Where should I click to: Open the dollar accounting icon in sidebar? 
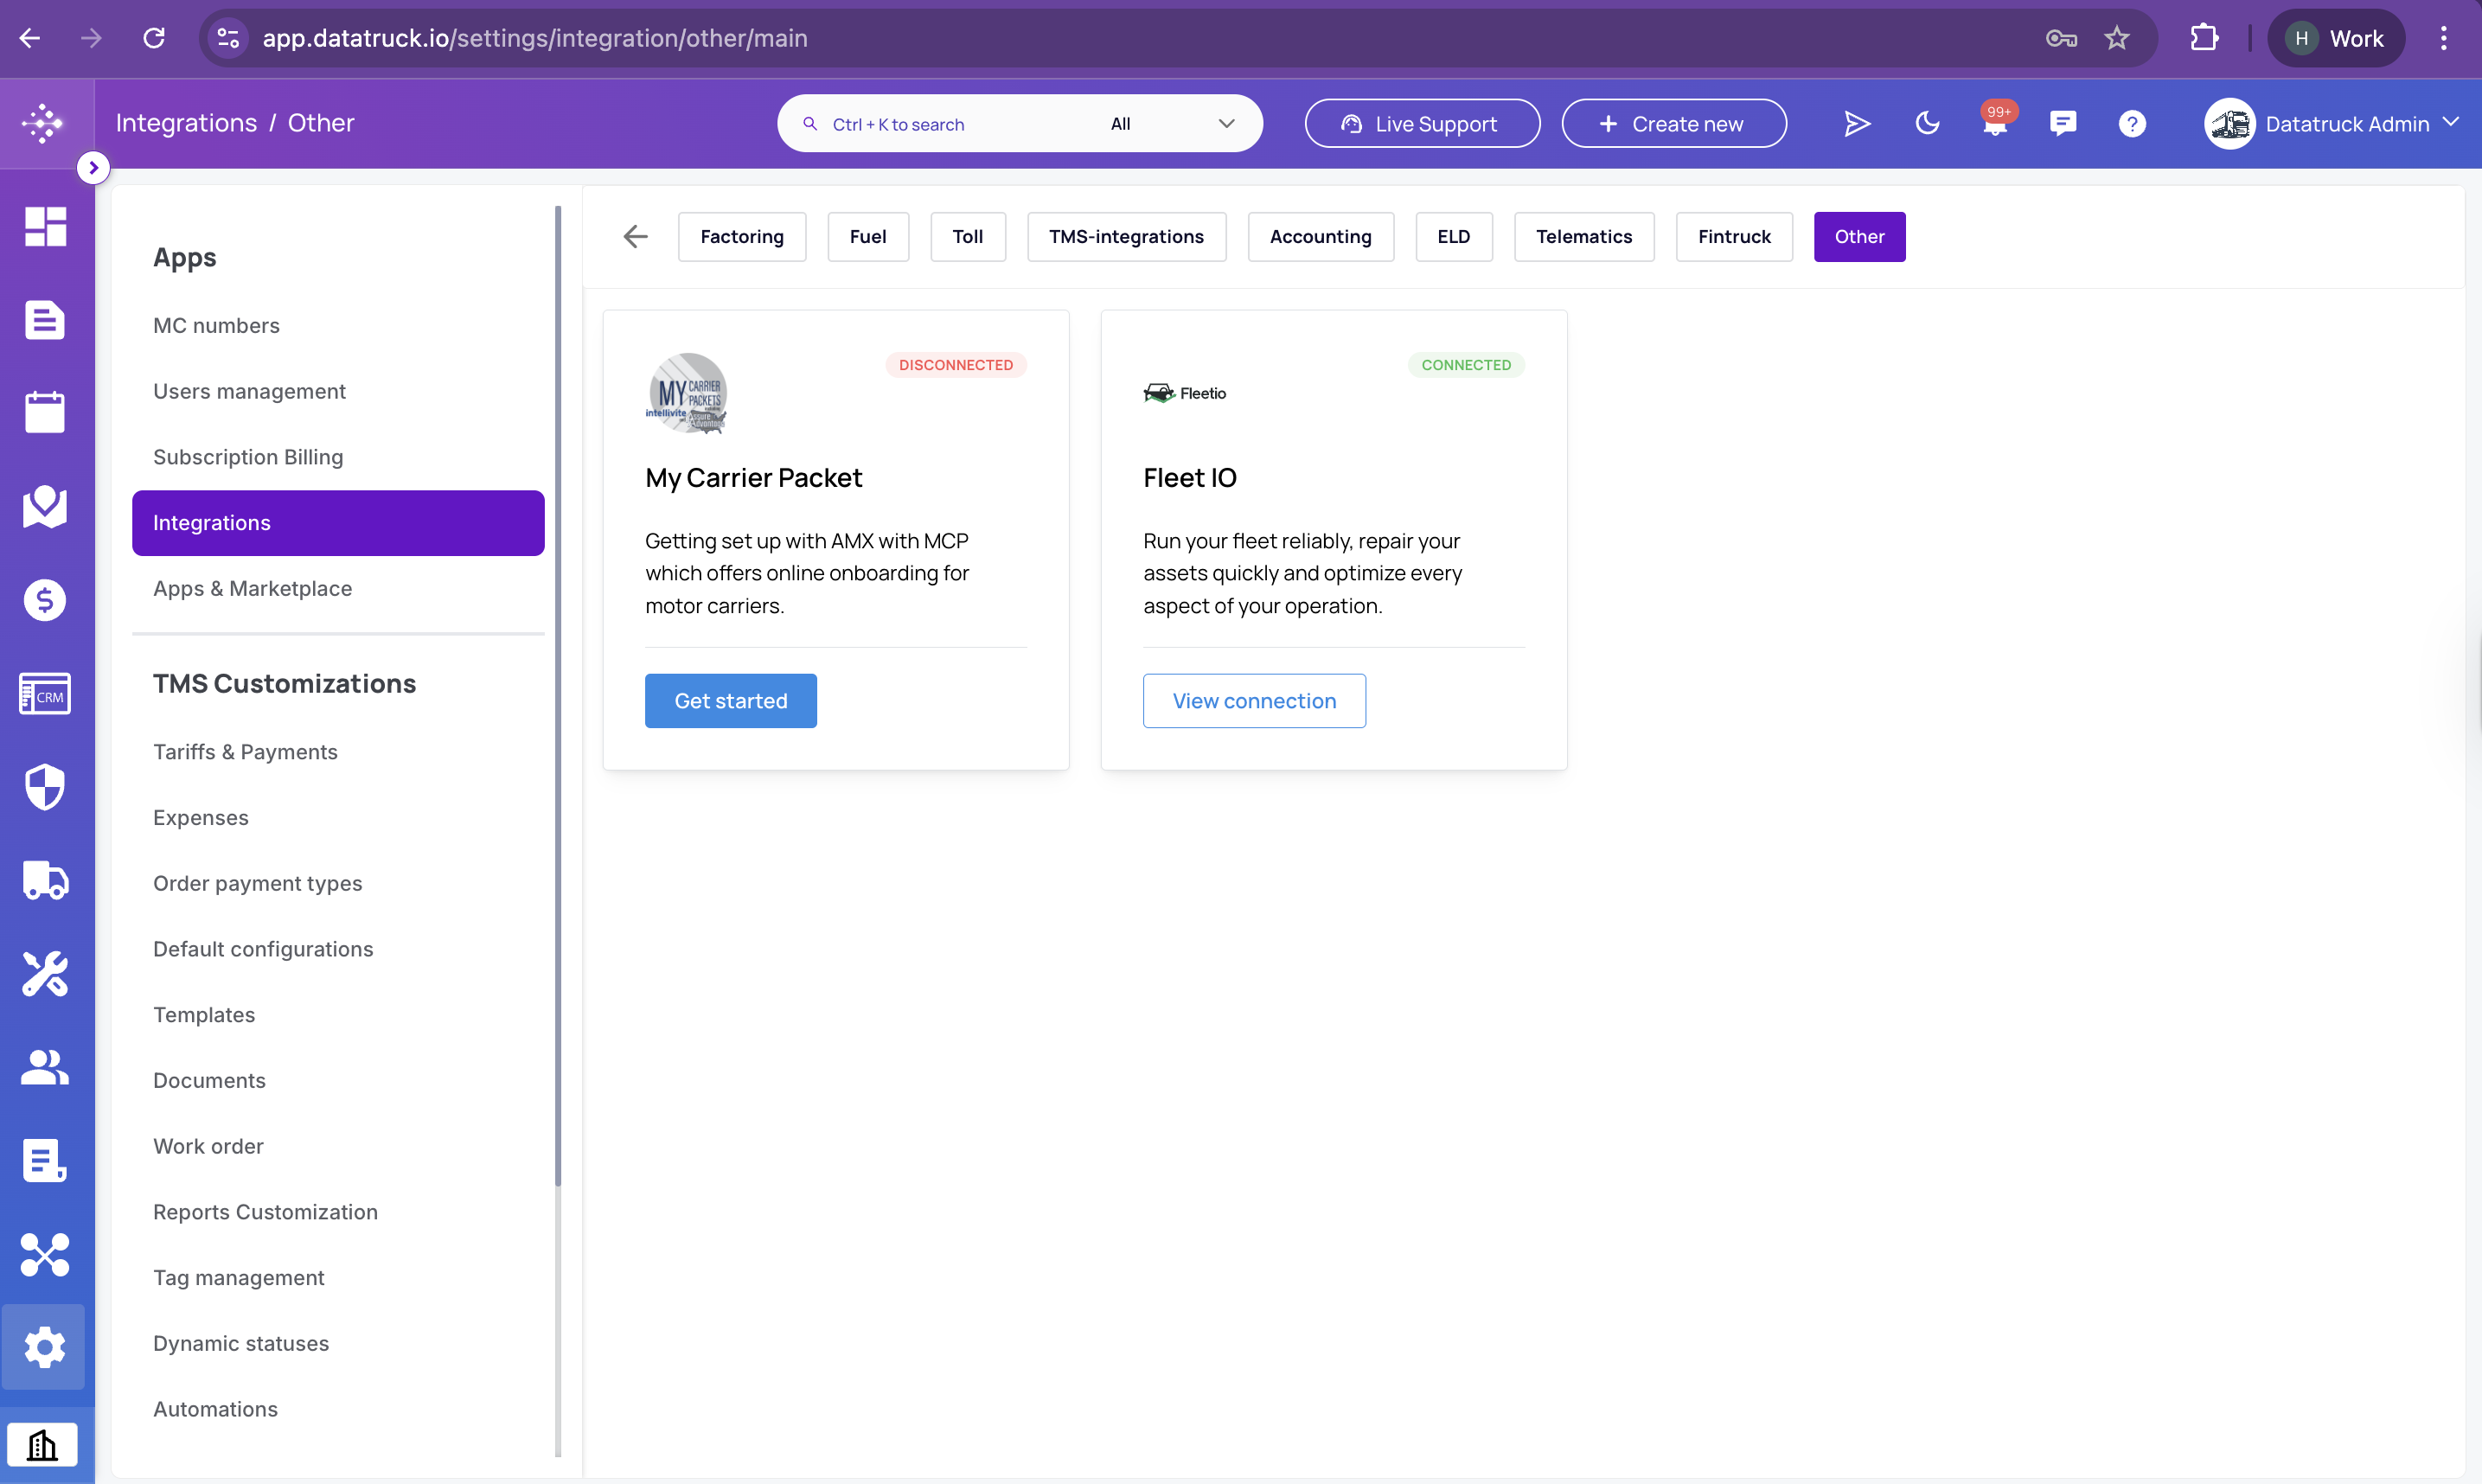pos(45,600)
